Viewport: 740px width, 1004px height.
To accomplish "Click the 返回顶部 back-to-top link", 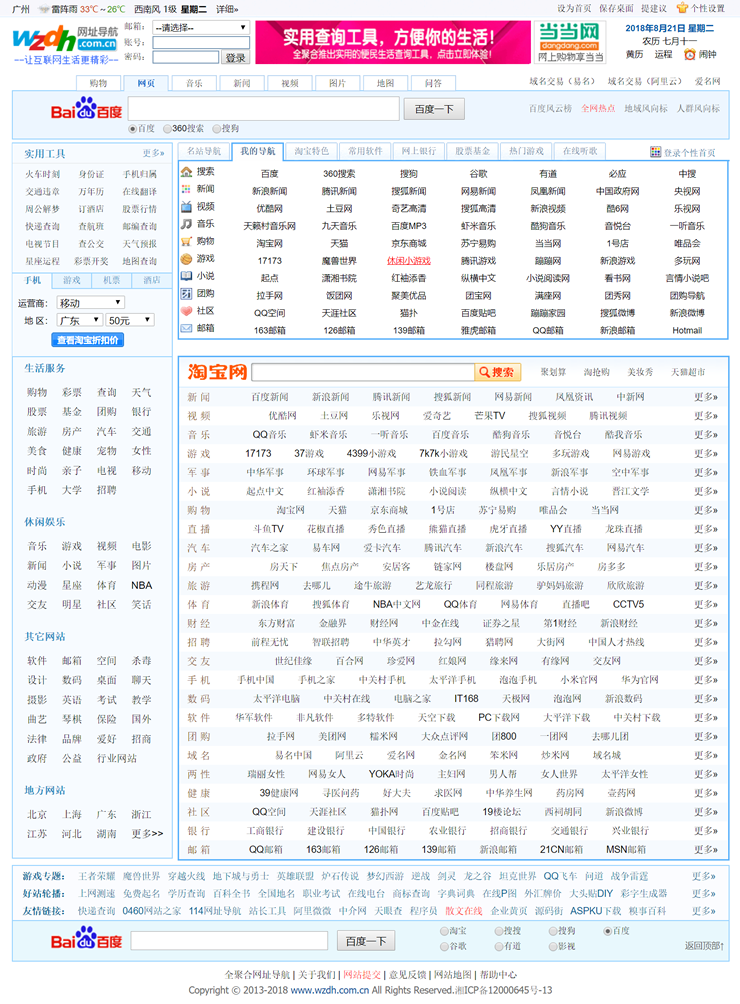I will click(704, 946).
